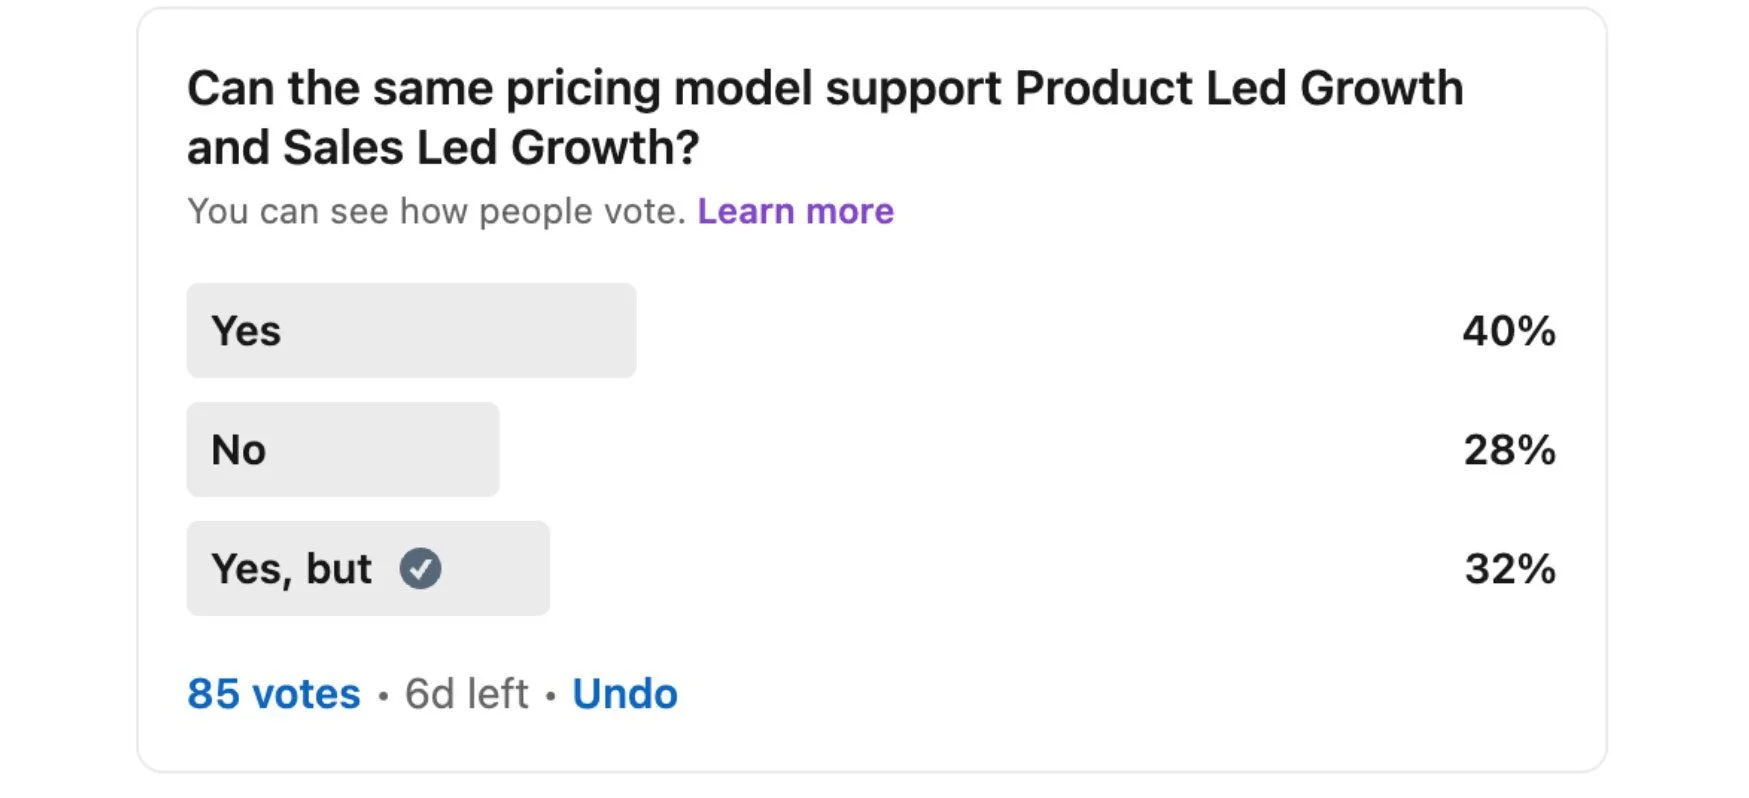
Task: Click the 32% result percentage
Action: (x=1509, y=569)
